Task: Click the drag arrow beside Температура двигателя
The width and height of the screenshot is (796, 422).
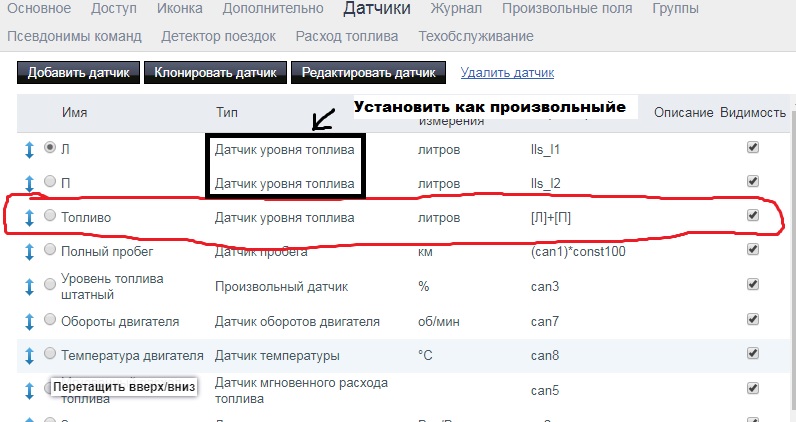Action: click(29, 356)
